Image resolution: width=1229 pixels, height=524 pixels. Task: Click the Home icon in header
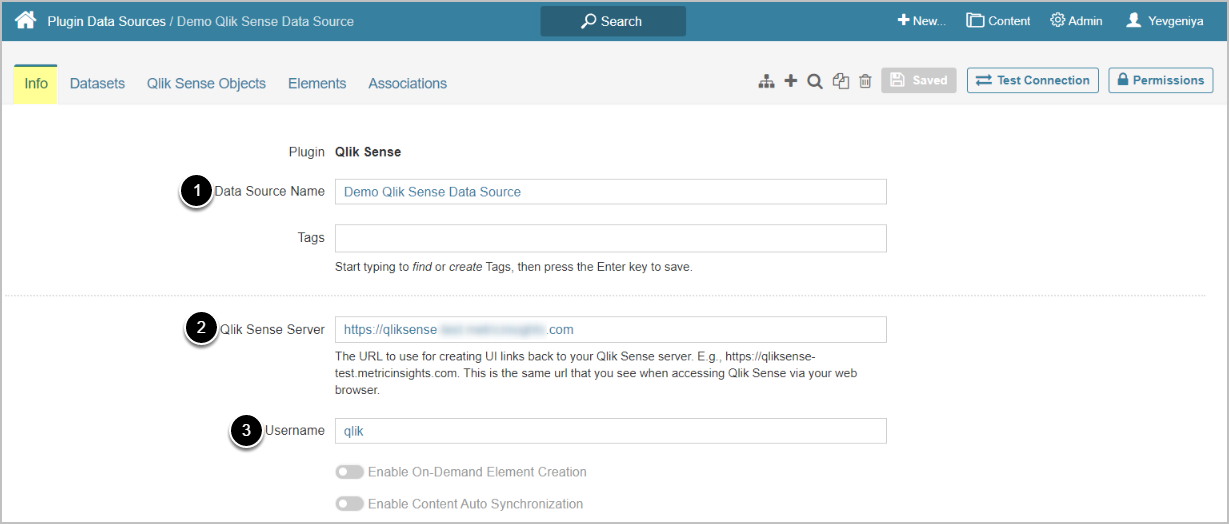25,20
